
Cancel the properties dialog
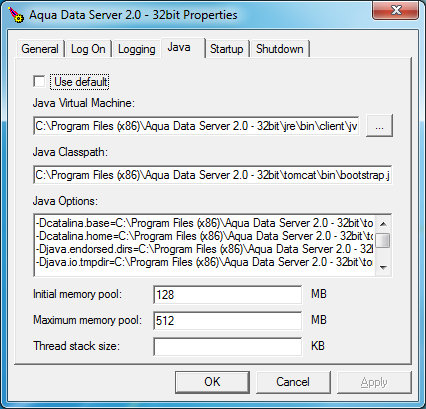pos(293,382)
